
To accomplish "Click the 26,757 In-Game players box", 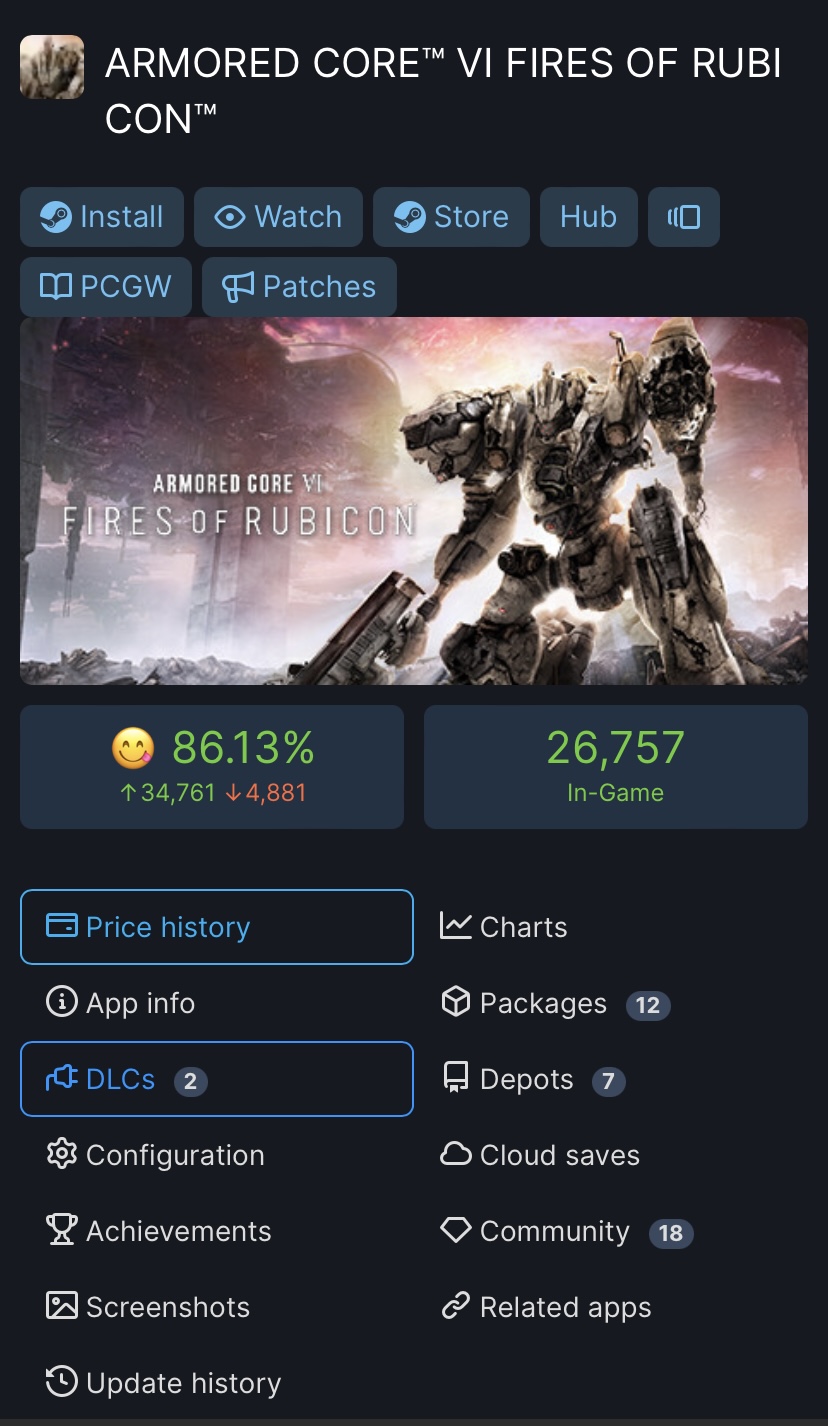I will tap(616, 767).
